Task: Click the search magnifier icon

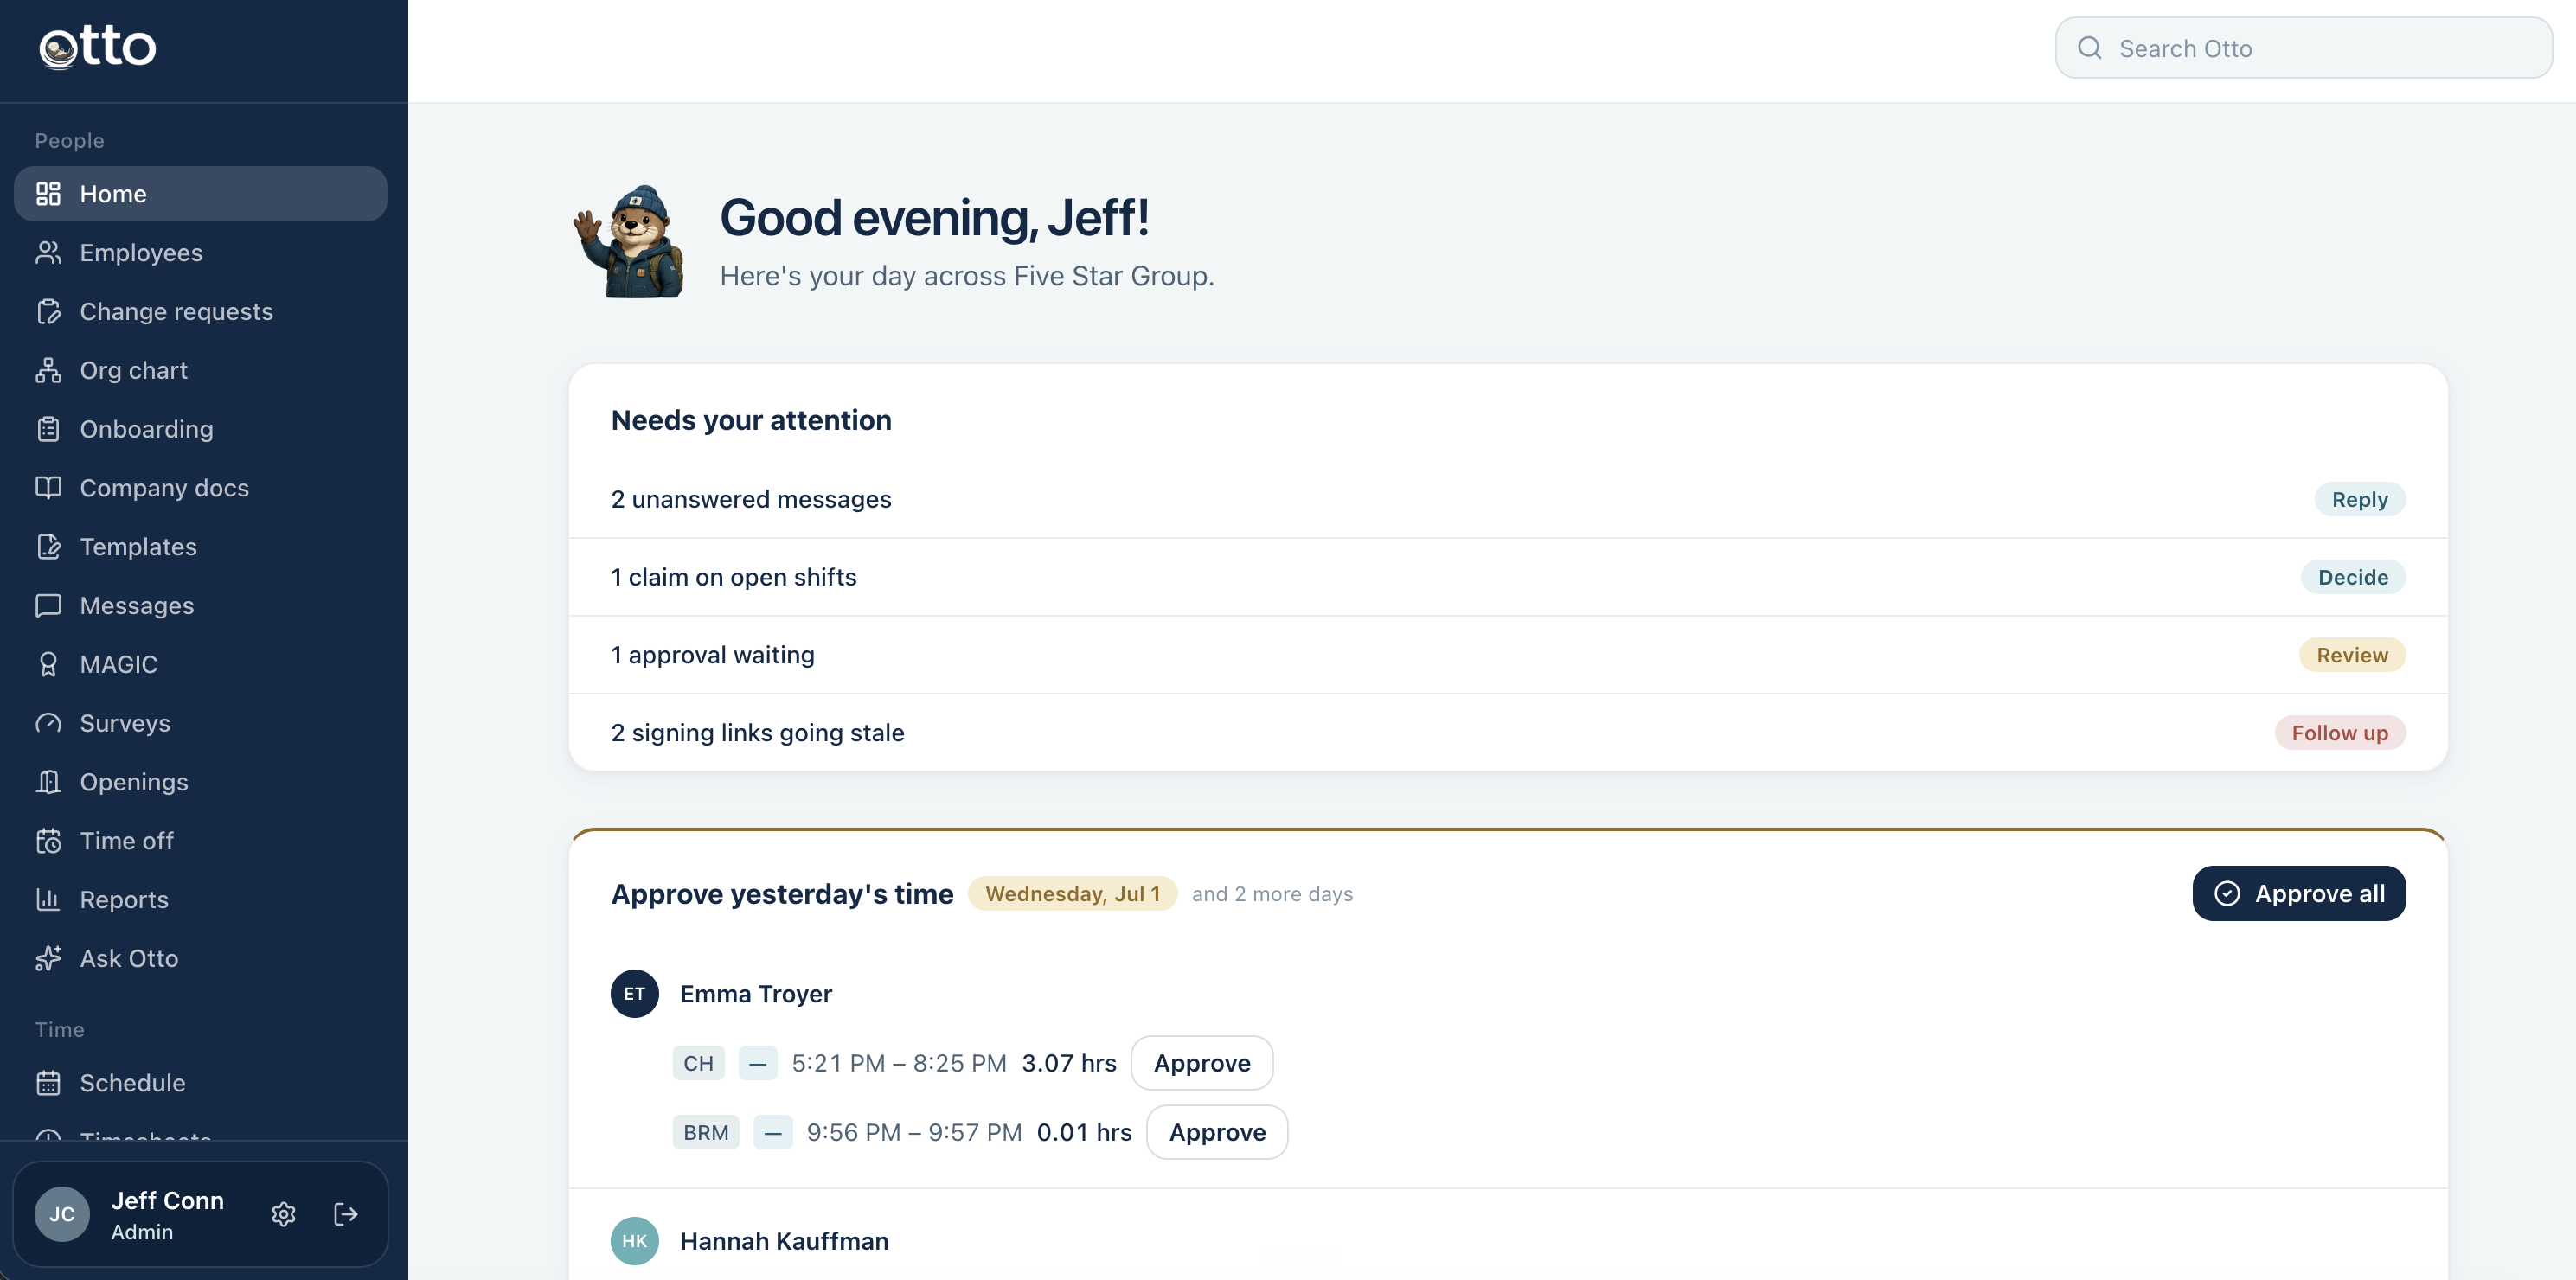Action: (2089, 48)
